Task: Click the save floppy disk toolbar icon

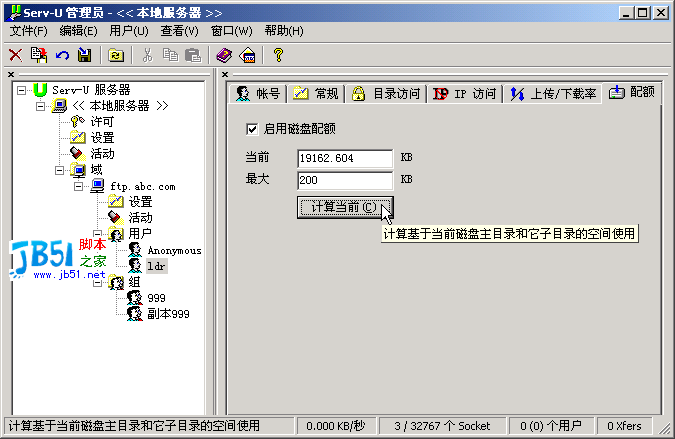Action: [x=85, y=55]
